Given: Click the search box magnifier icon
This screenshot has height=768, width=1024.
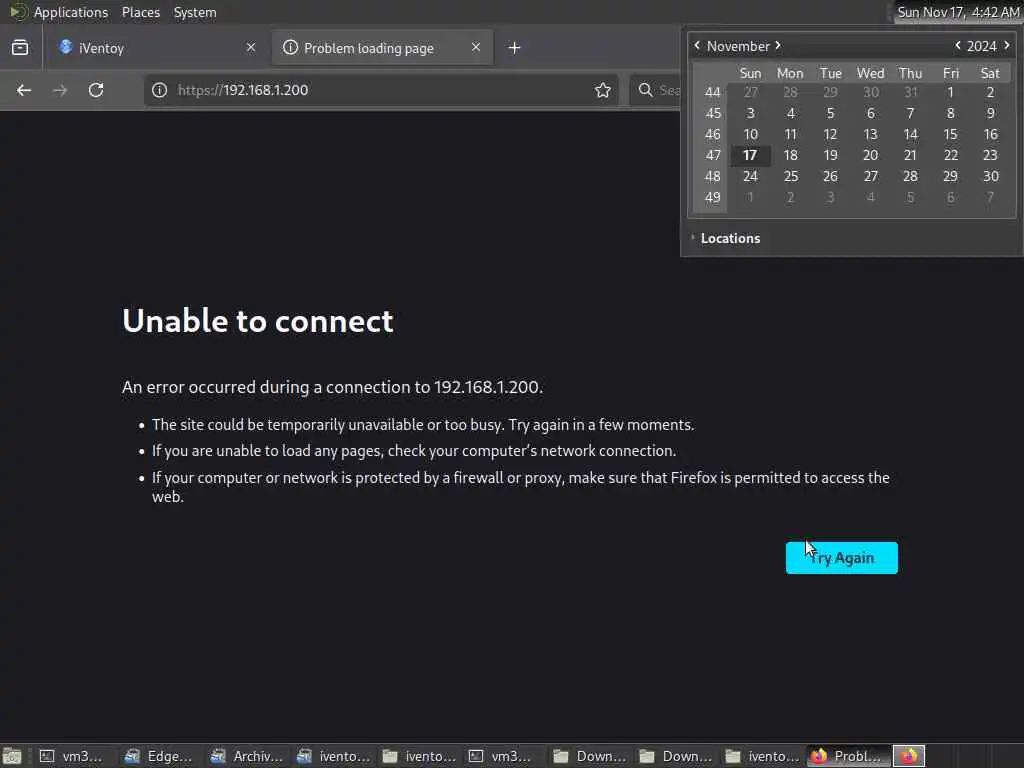Looking at the screenshot, I should (645, 90).
